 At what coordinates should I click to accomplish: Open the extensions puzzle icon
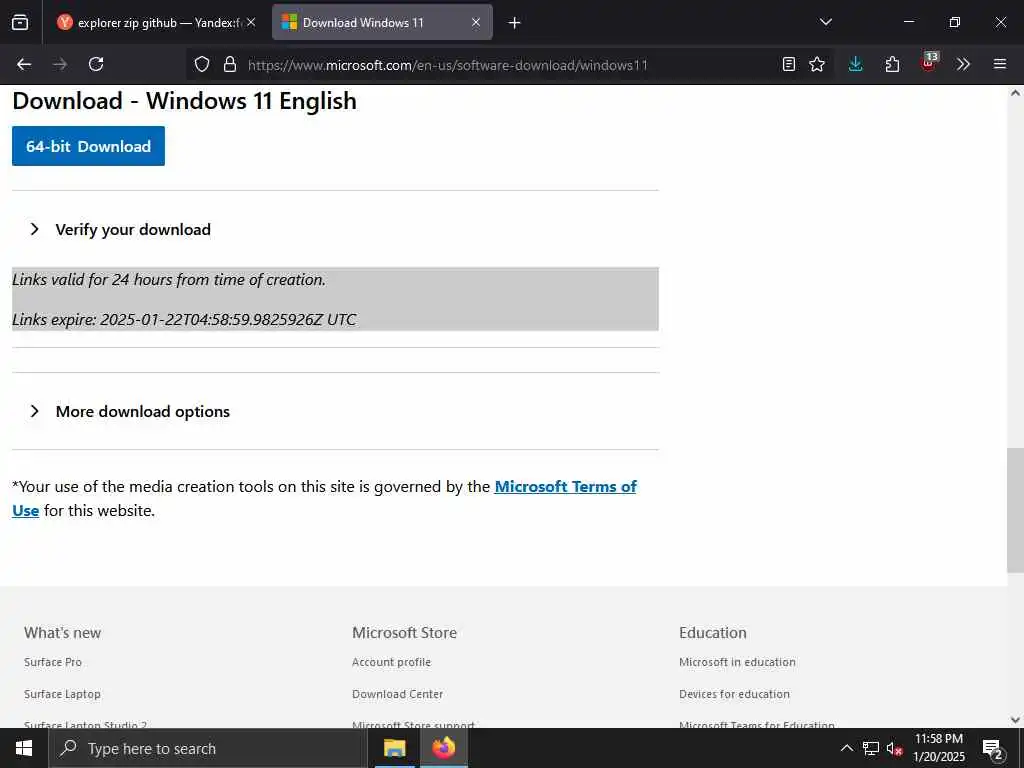892,64
